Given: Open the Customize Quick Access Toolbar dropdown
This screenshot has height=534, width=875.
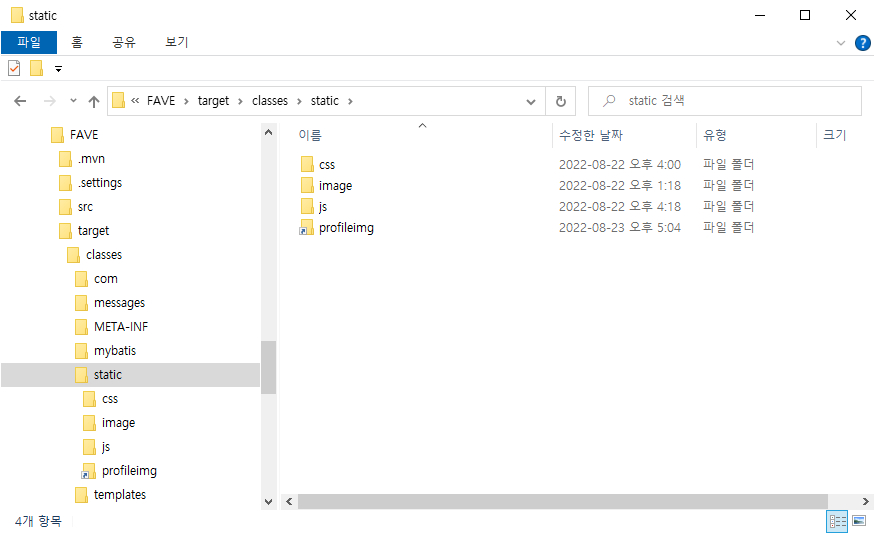Looking at the screenshot, I should tap(59, 69).
